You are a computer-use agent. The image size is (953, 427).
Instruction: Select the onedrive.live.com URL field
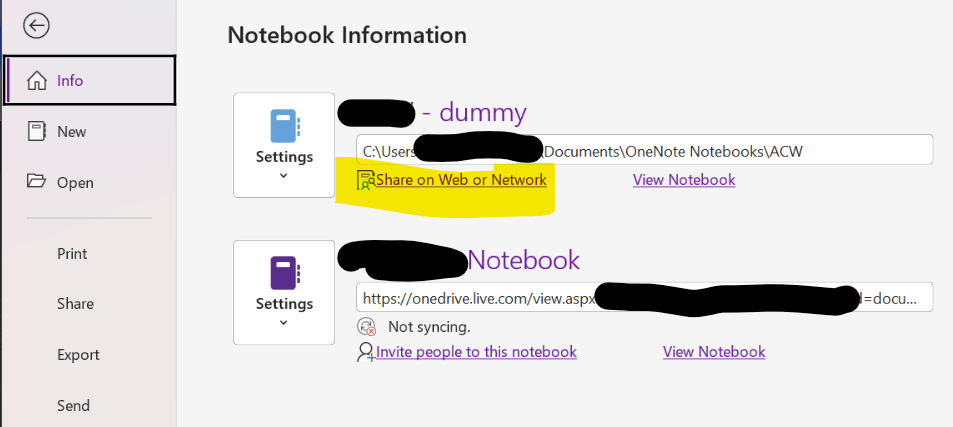pyautogui.click(x=644, y=297)
